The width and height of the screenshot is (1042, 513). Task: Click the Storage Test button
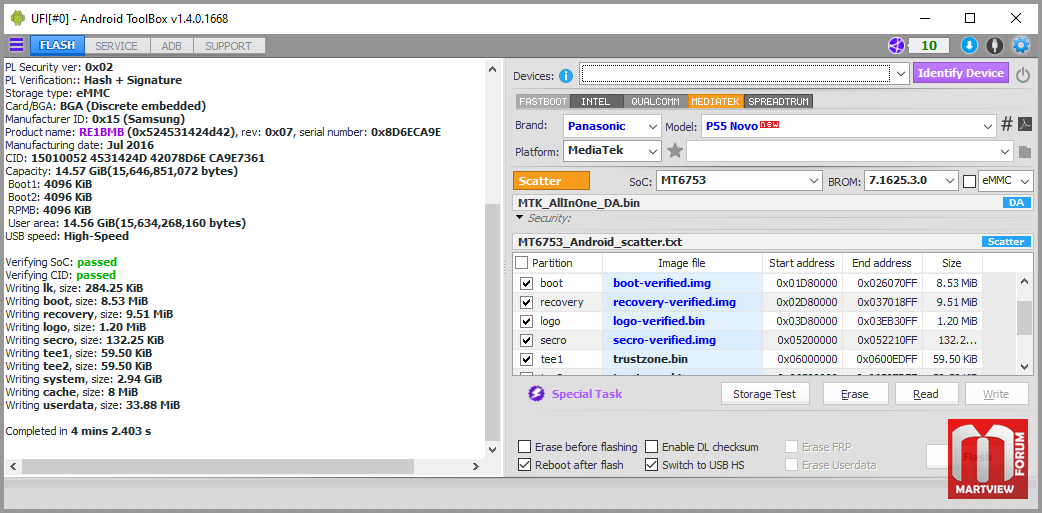(764, 393)
